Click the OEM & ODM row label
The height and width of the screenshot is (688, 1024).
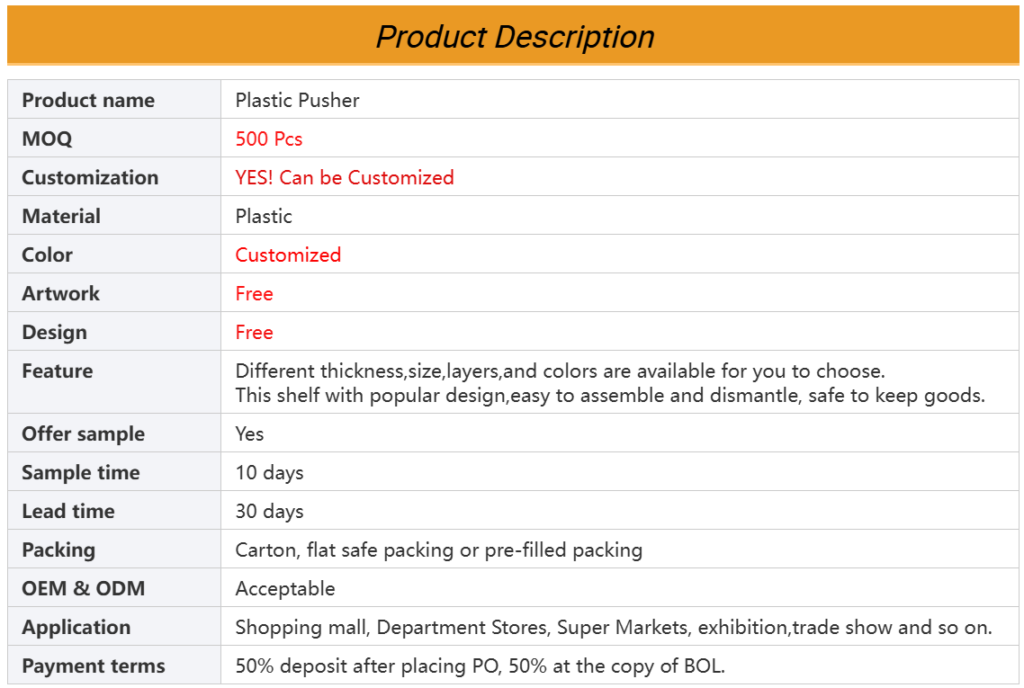tap(83, 588)
